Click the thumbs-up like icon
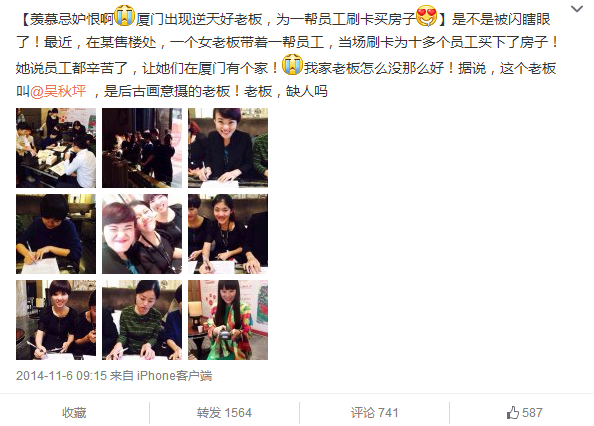The image size is (594, 426). 513,412
